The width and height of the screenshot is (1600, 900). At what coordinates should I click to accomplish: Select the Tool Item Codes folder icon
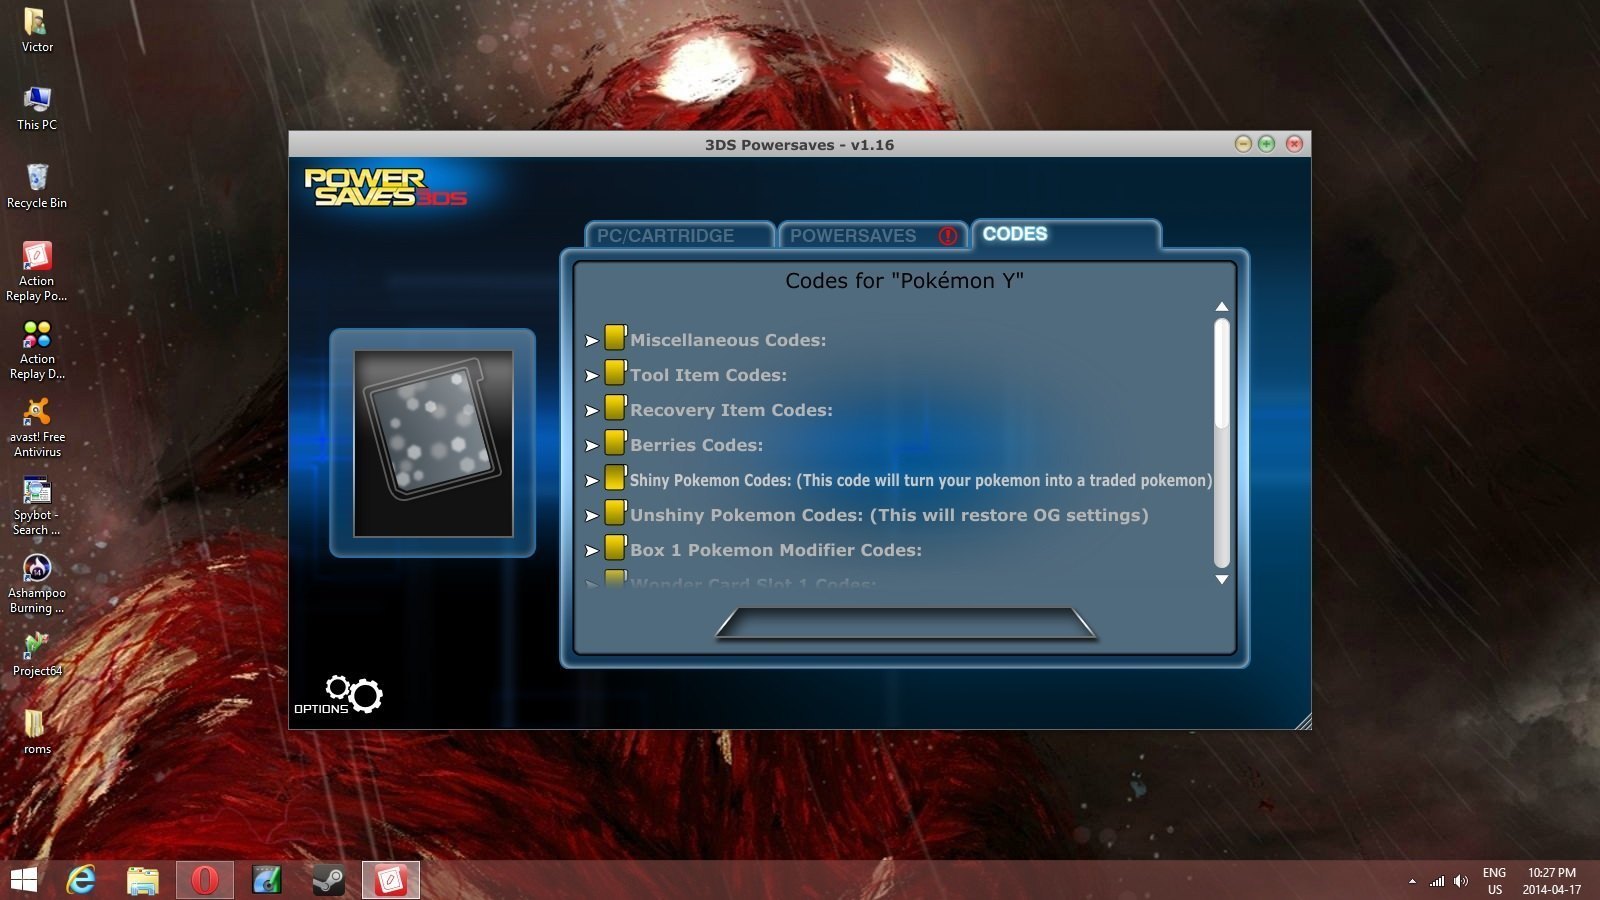[x=615, y=373]
